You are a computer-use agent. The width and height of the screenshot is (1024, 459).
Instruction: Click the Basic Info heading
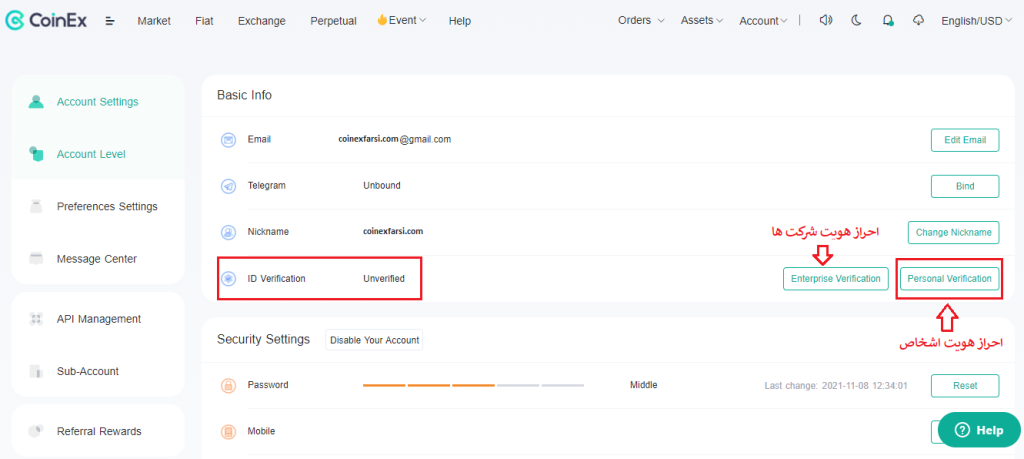(x=244, y=95)
